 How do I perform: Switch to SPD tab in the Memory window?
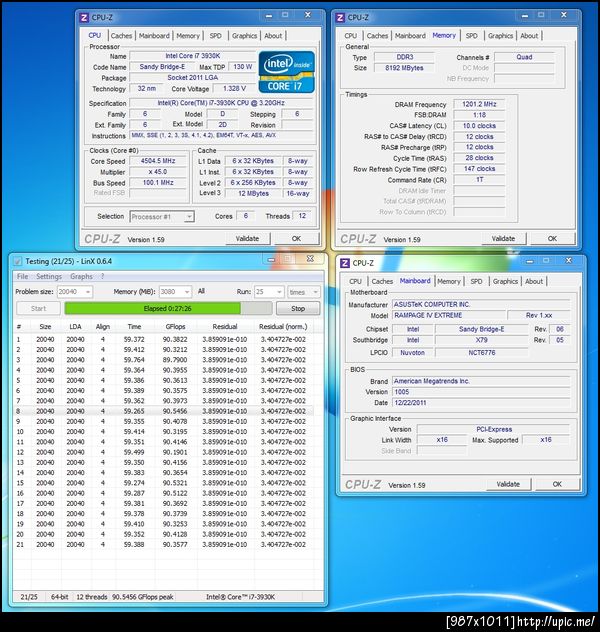[471, 36]
